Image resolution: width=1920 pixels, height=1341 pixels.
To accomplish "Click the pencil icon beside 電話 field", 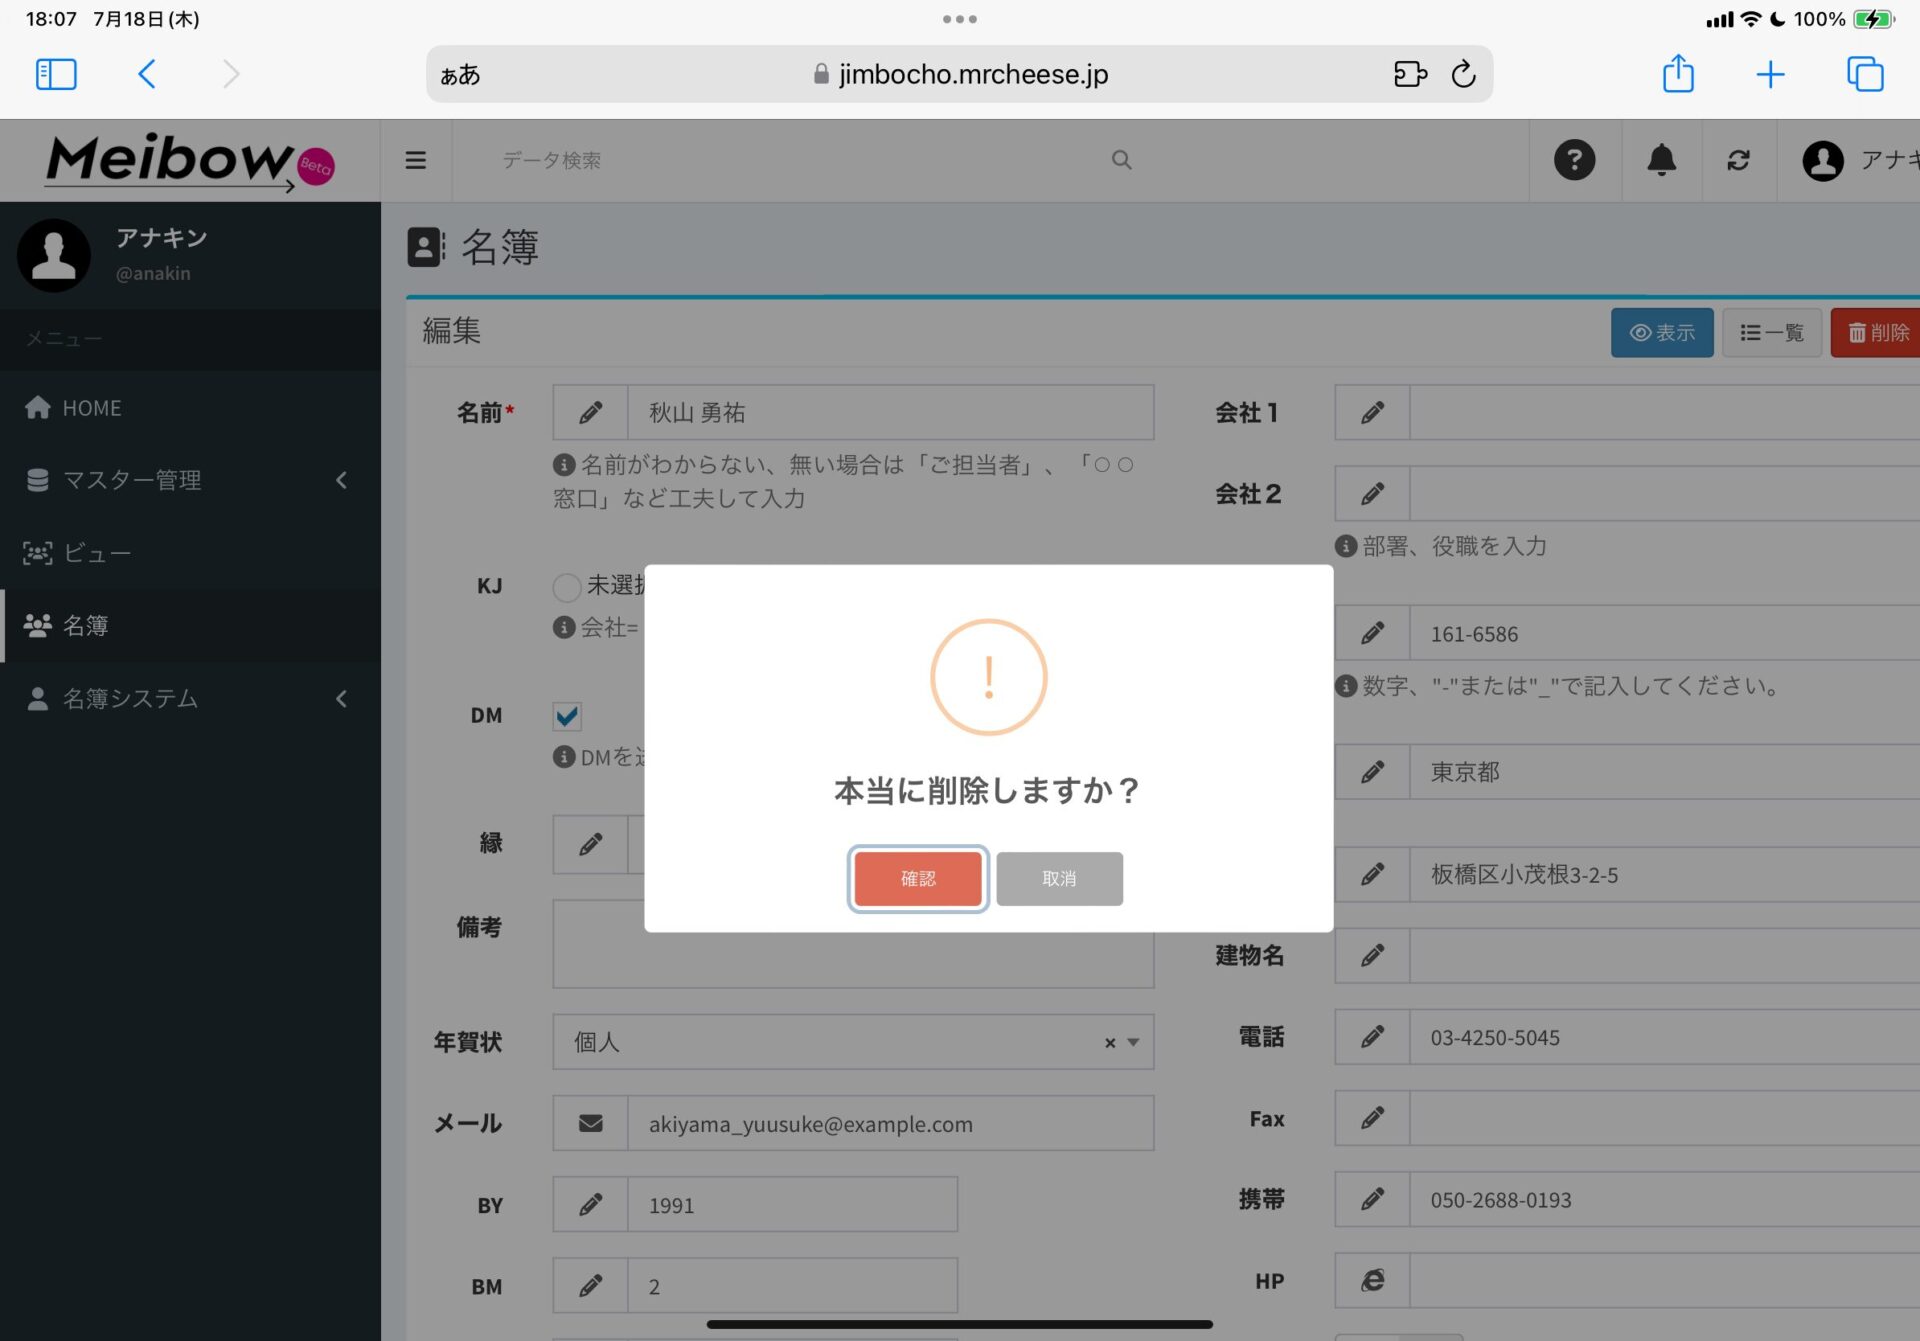I will pyautogui.click(x=1372, y=1036).
